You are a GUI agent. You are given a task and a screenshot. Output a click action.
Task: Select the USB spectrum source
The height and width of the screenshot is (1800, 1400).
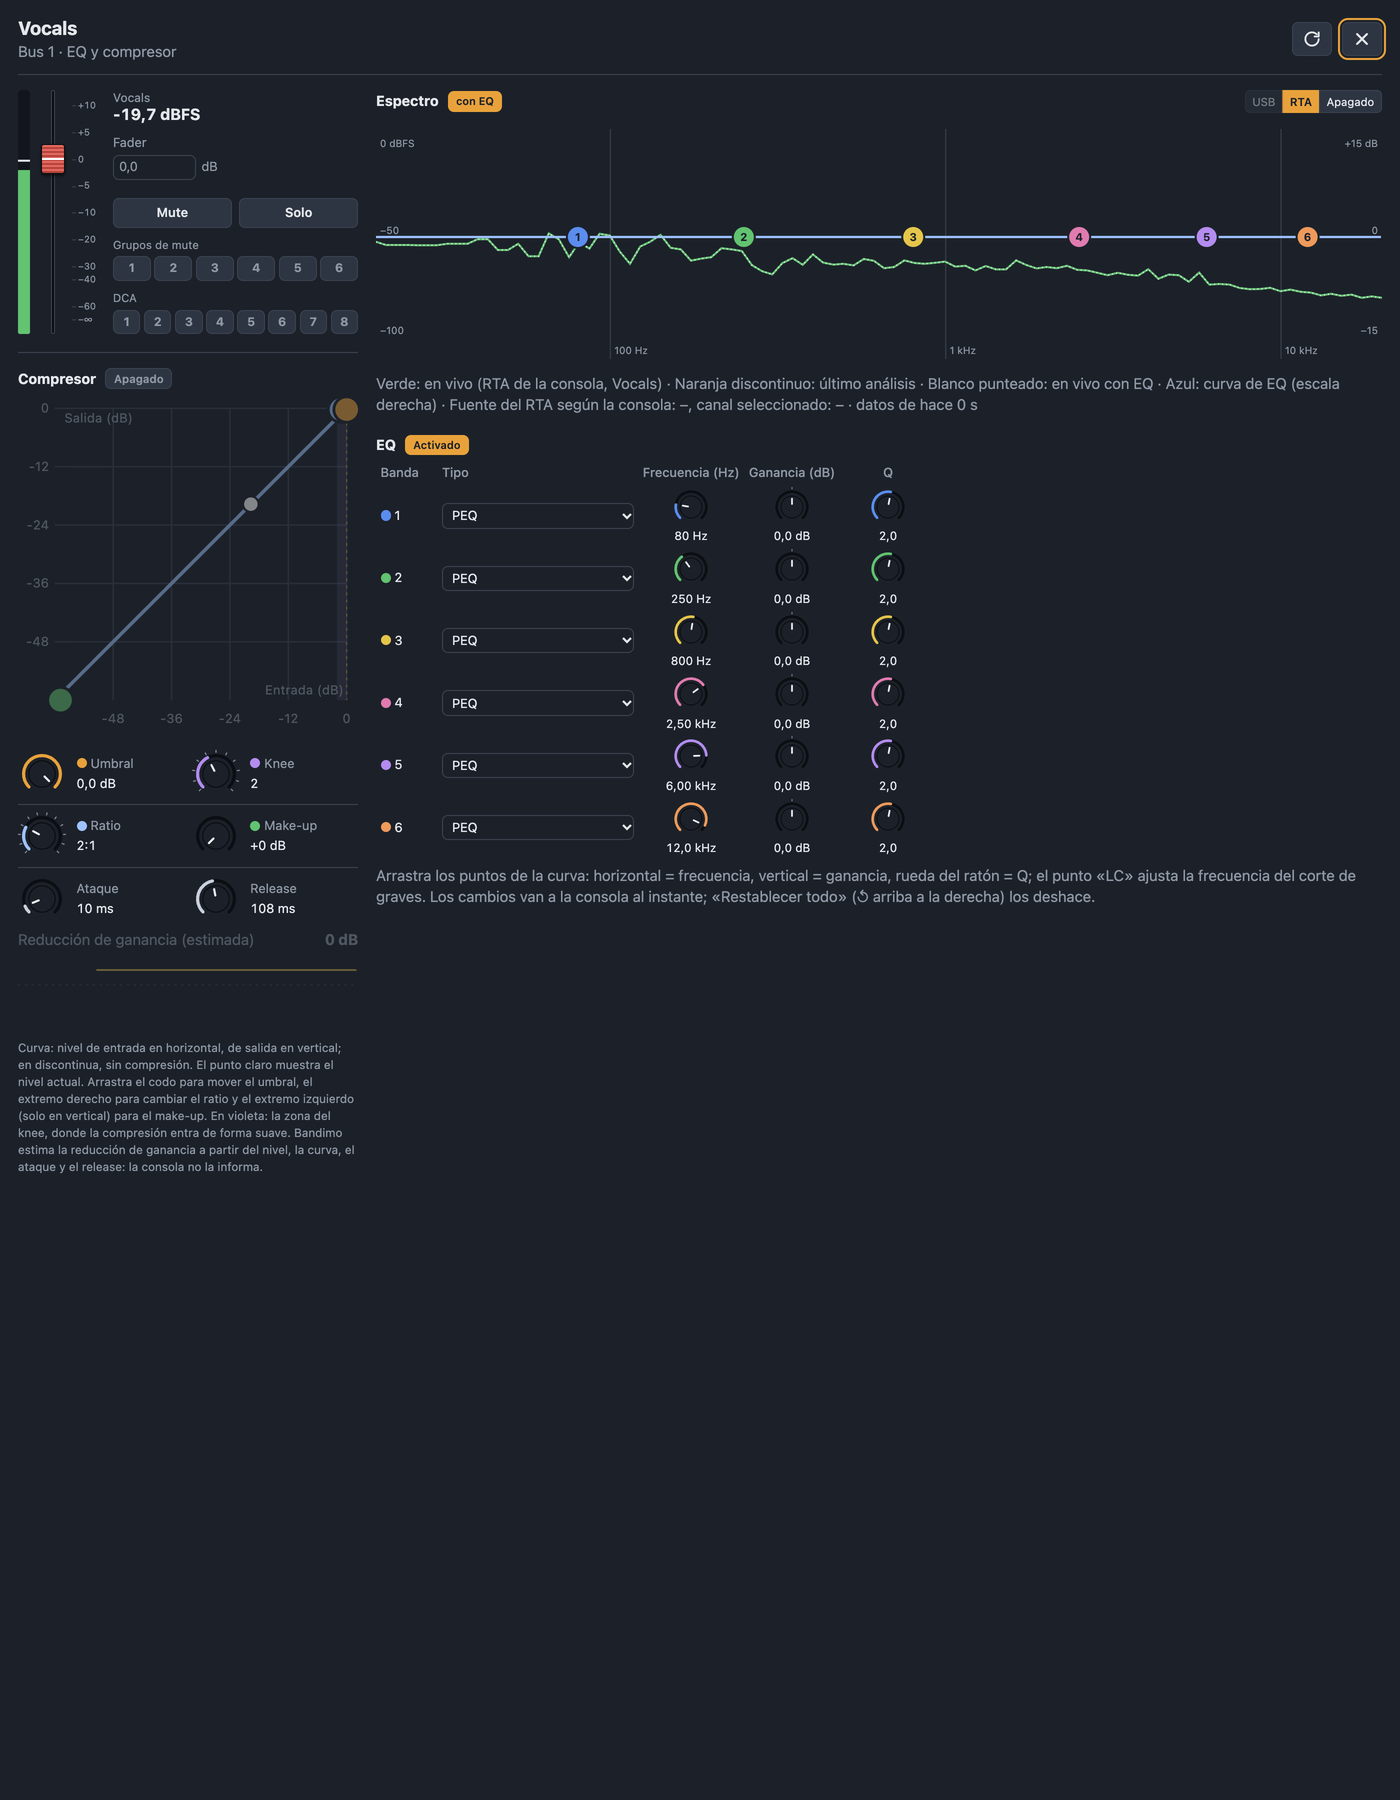click(x=1264, y=102)
